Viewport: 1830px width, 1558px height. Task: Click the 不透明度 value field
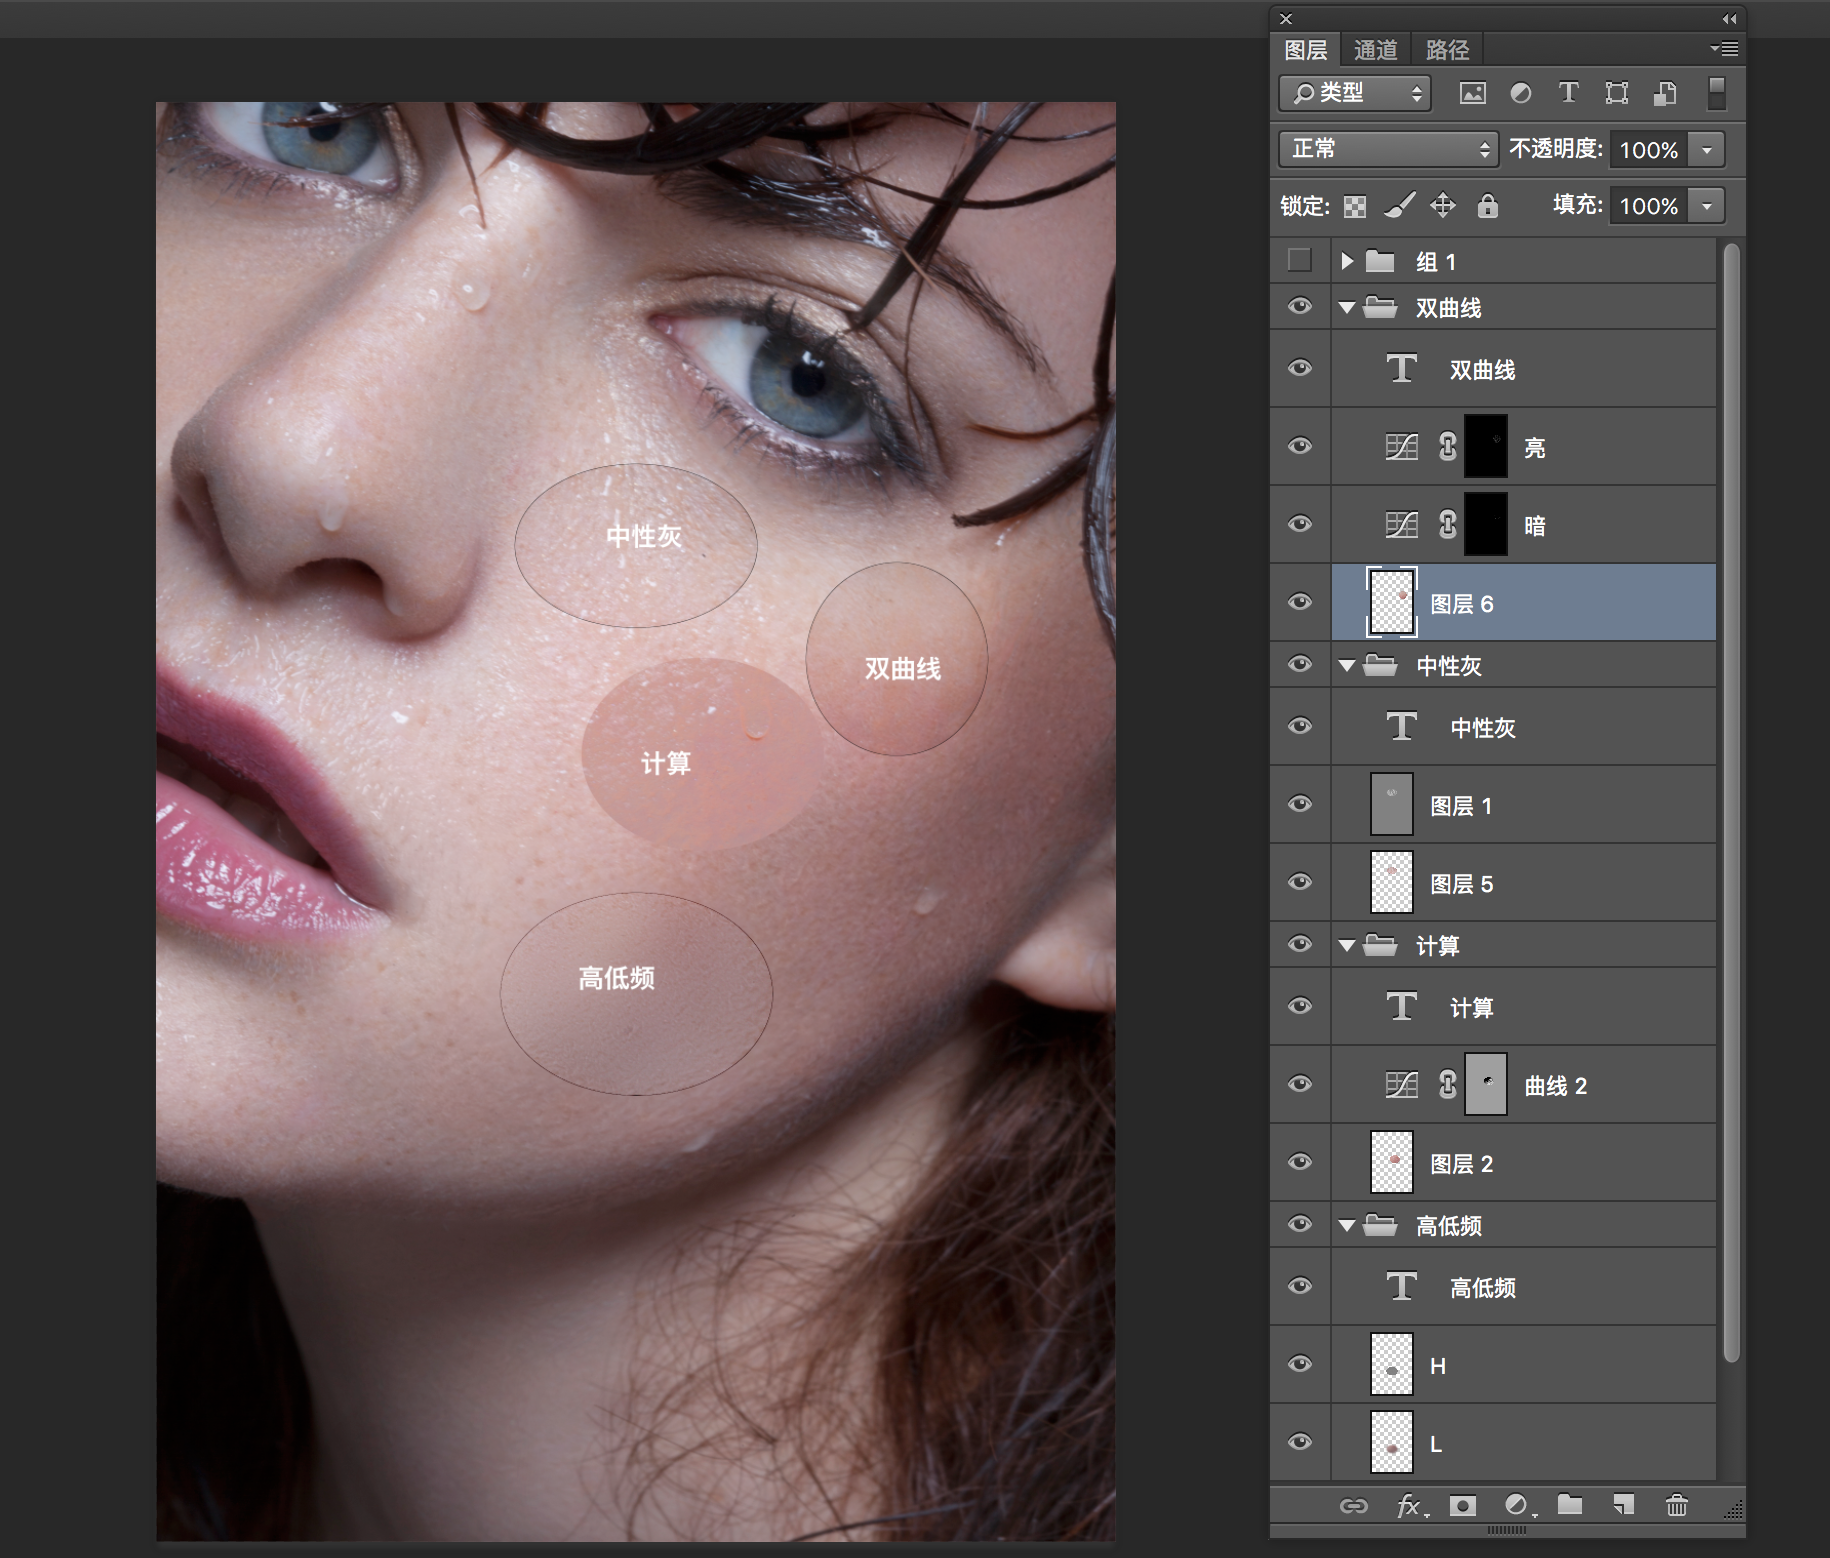1649,150
